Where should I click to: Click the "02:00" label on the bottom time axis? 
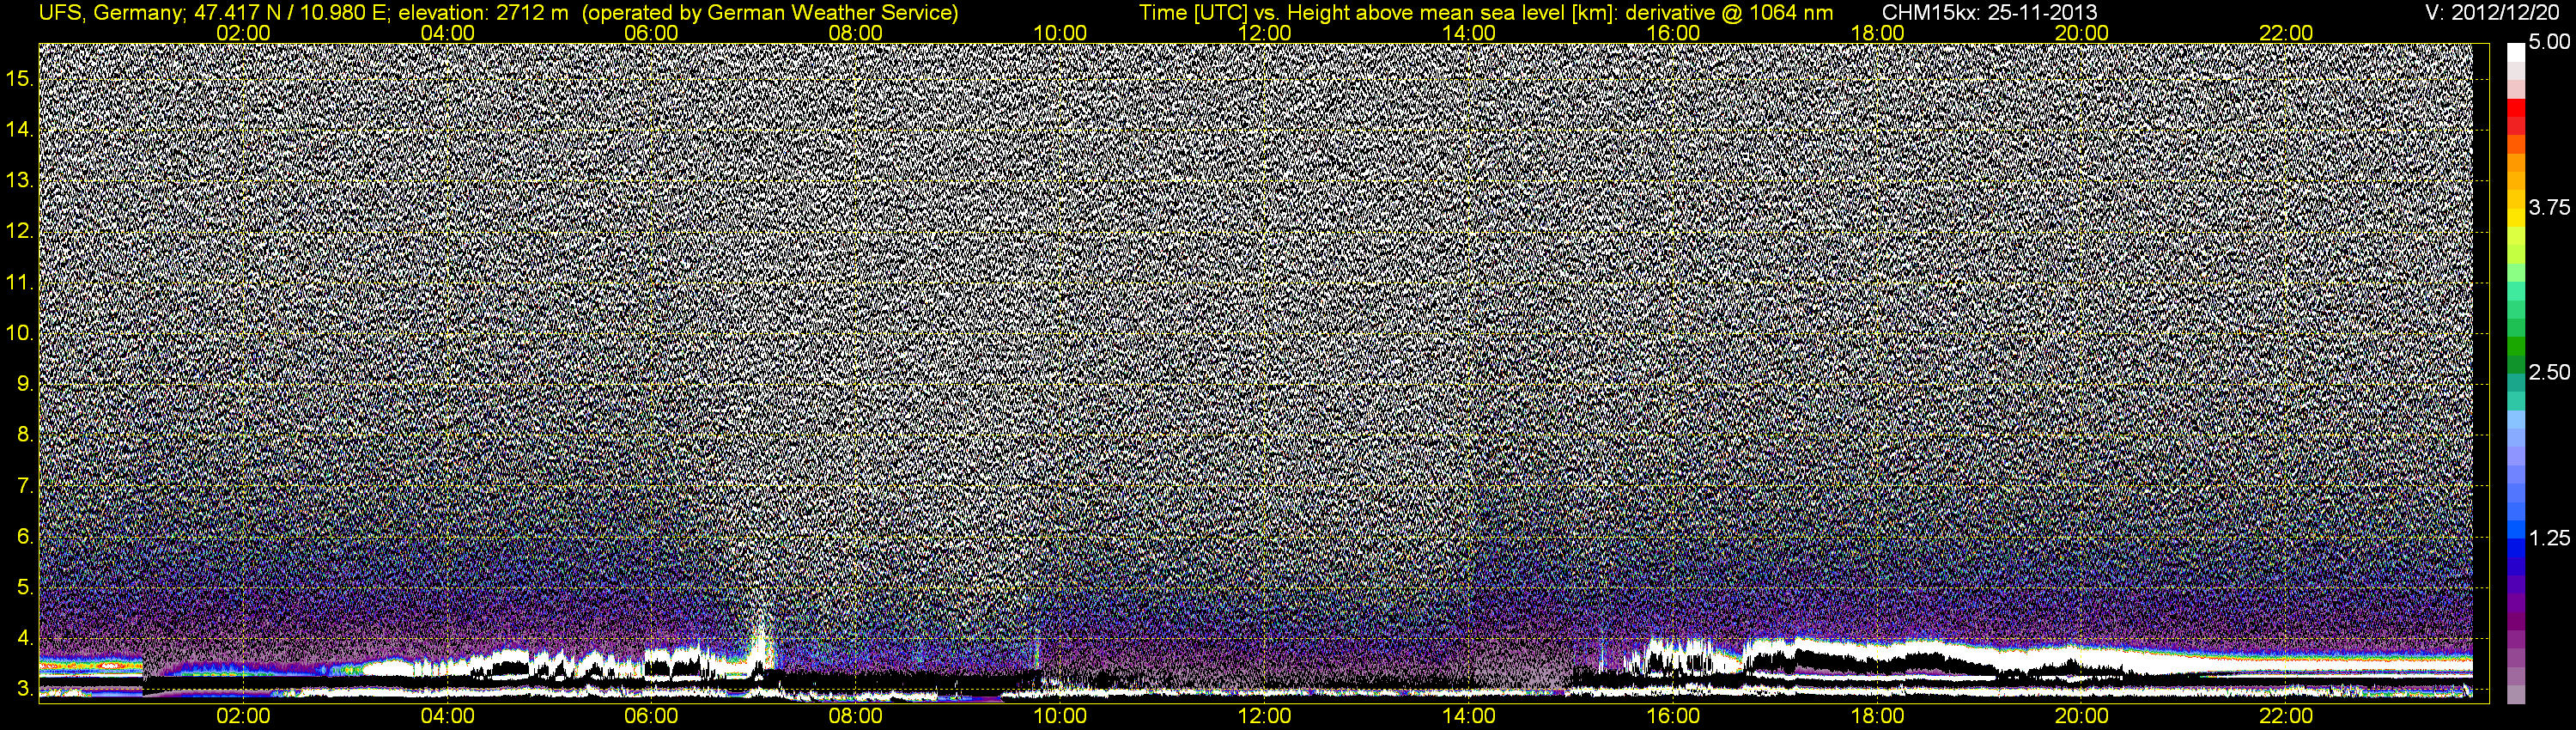[x=243, y=716]
